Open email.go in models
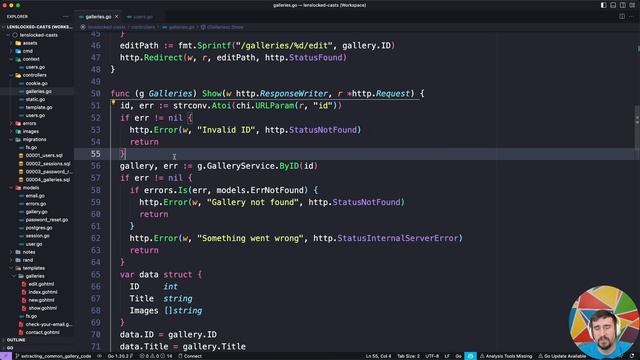 point(37,196)
